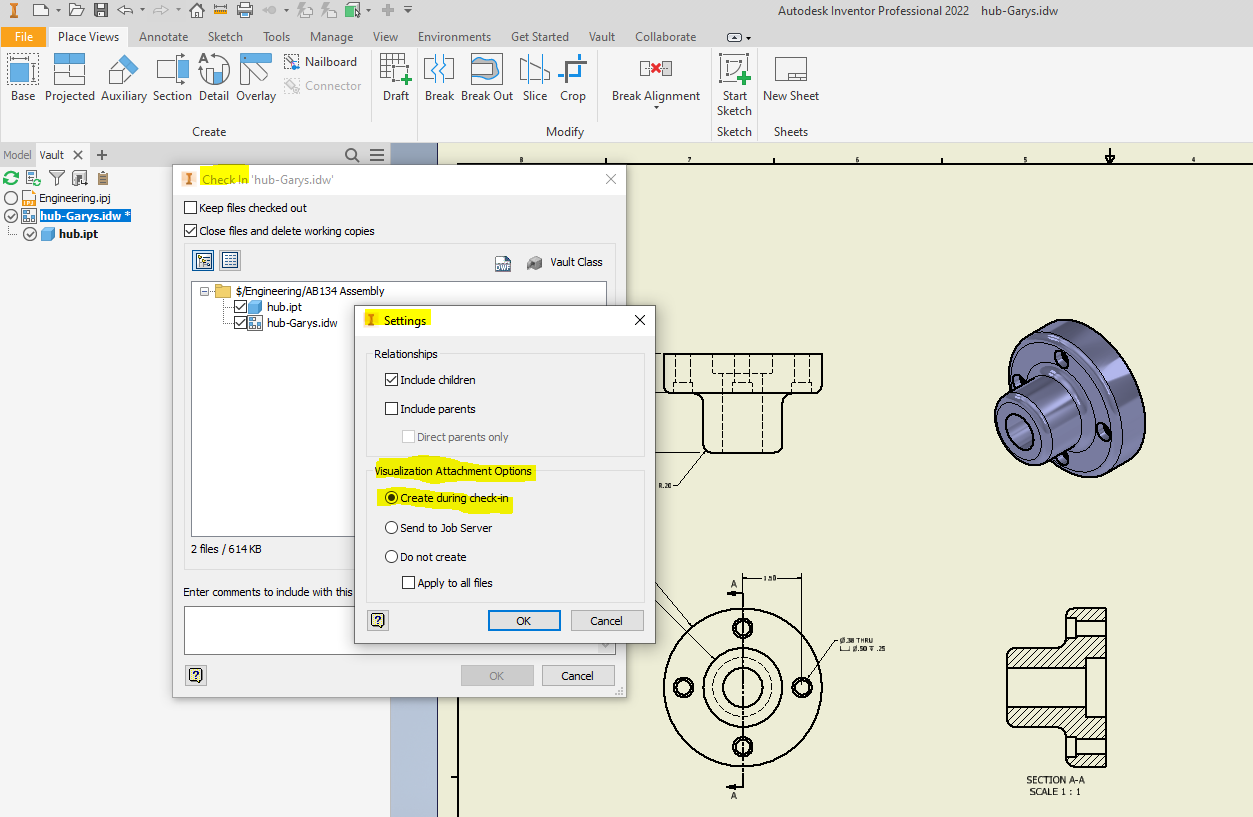Select the Break Out tool
This screenshot has width=1253, height=817.
[x=487, y=78]
